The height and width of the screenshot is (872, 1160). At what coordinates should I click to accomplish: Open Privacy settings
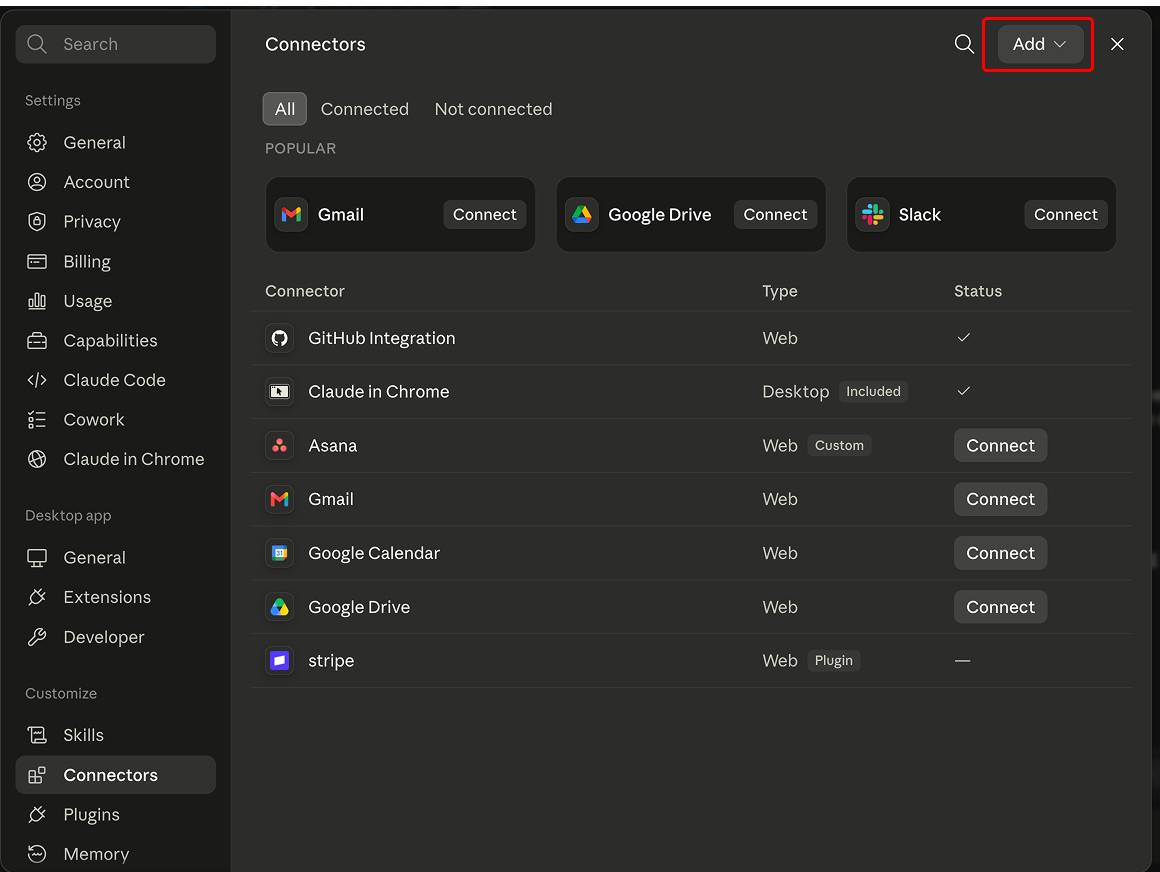tap(115, 222)
